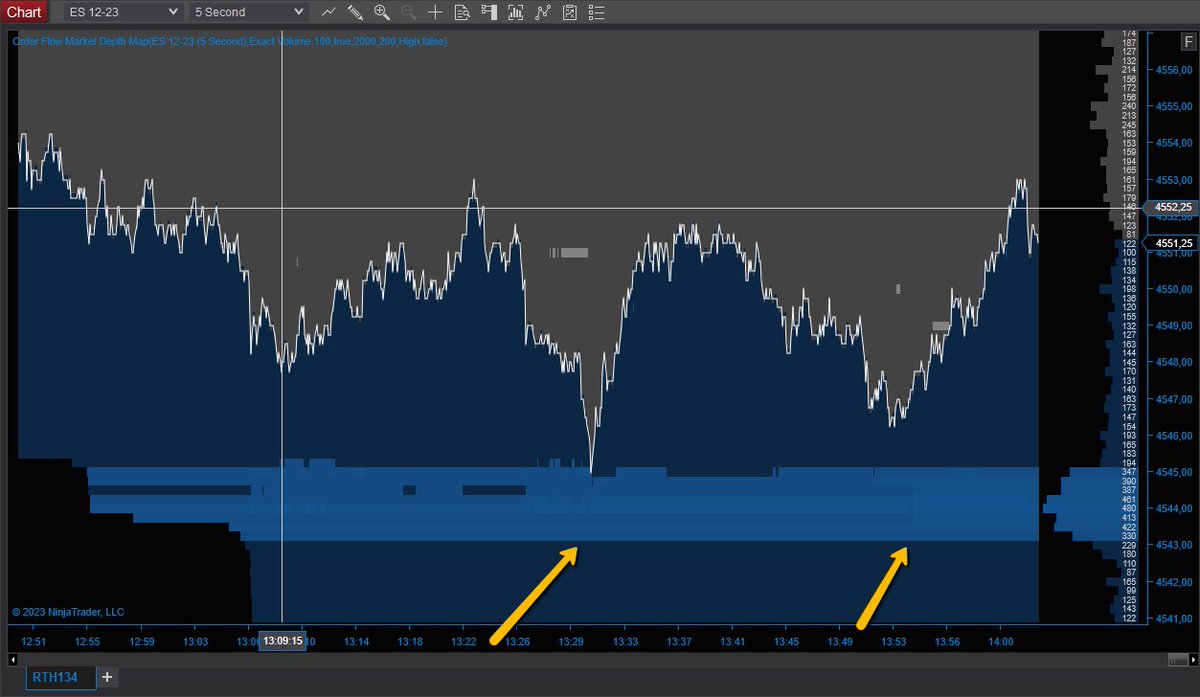Open the Strategies icon

point(569,12)
